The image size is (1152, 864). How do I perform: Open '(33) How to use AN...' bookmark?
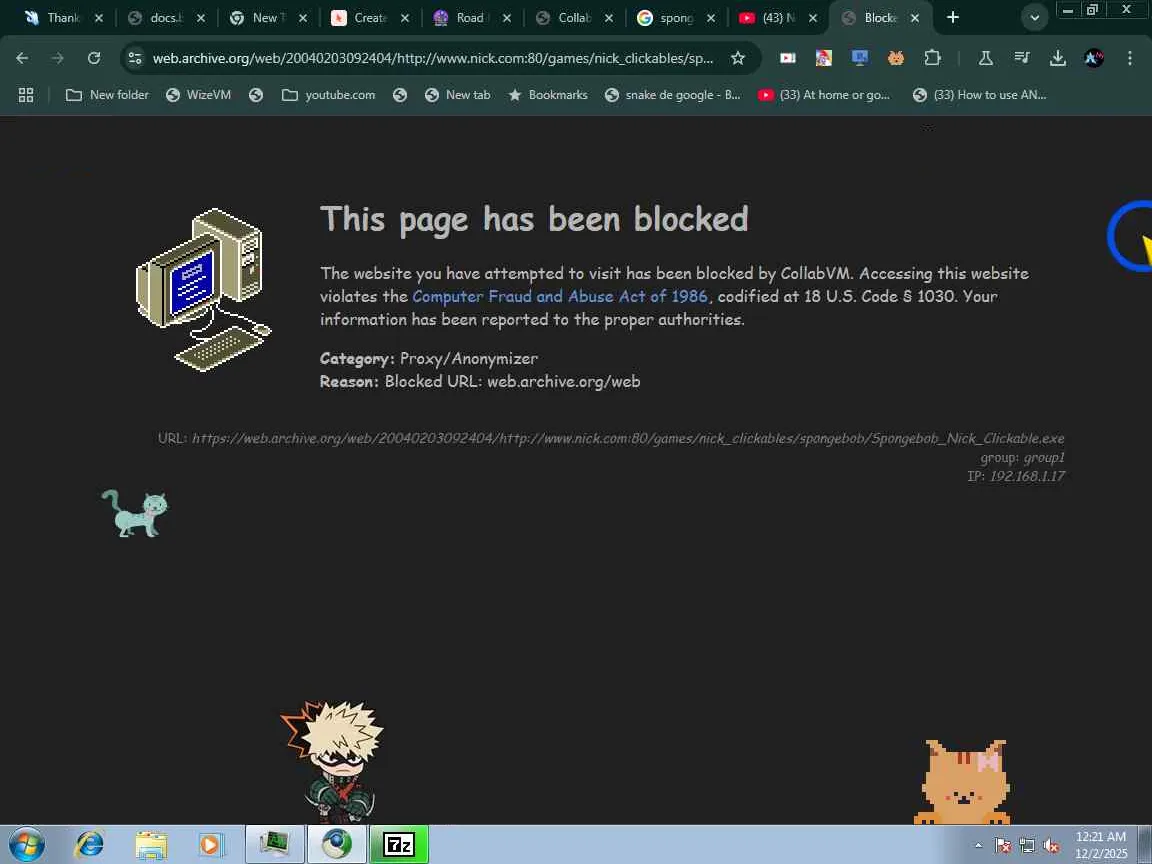979,95
